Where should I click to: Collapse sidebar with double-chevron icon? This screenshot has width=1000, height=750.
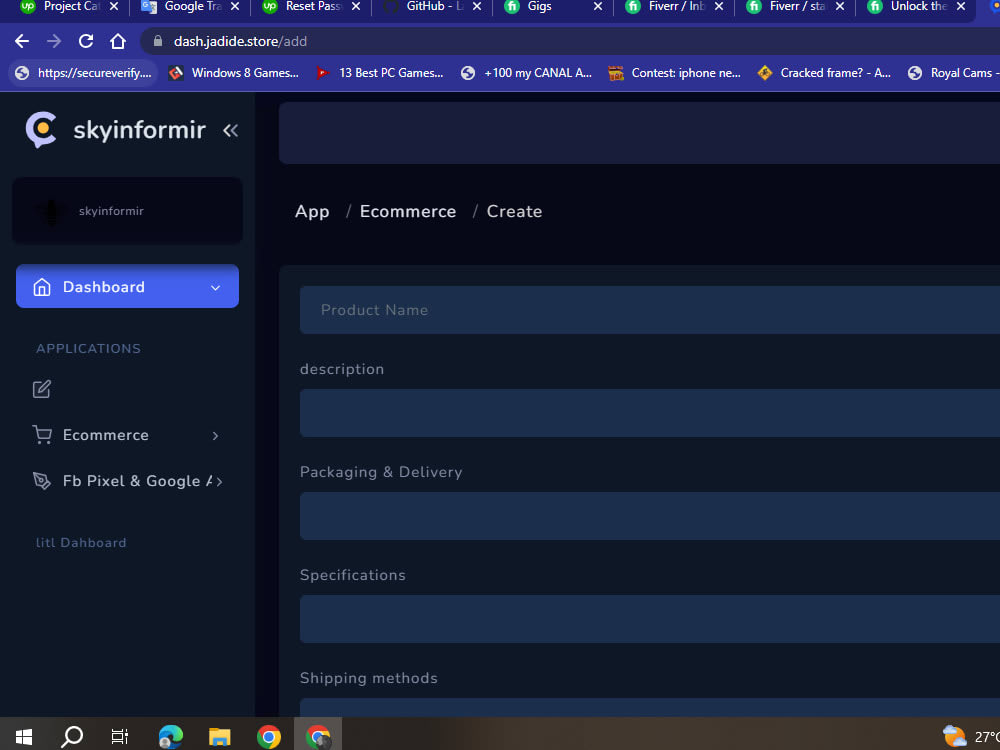(x=230, y=131)
